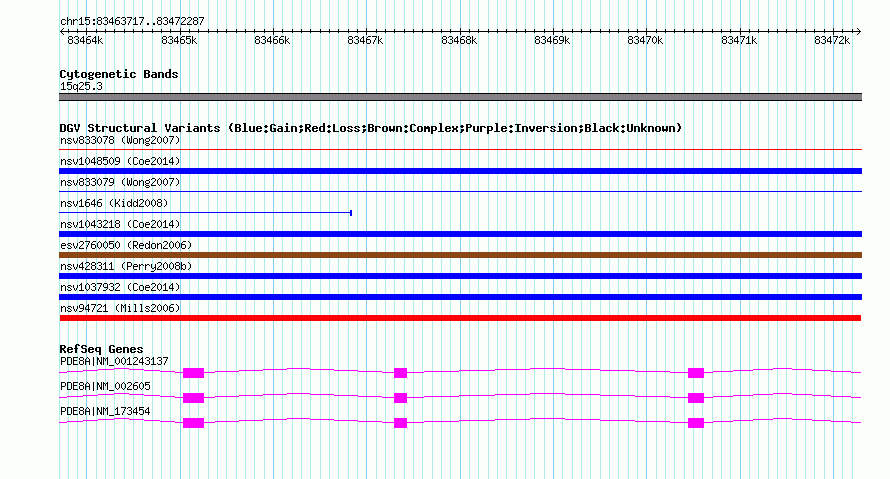
Task: Click the thin blue nsv833079 gain line
Action: click(460, 192)
